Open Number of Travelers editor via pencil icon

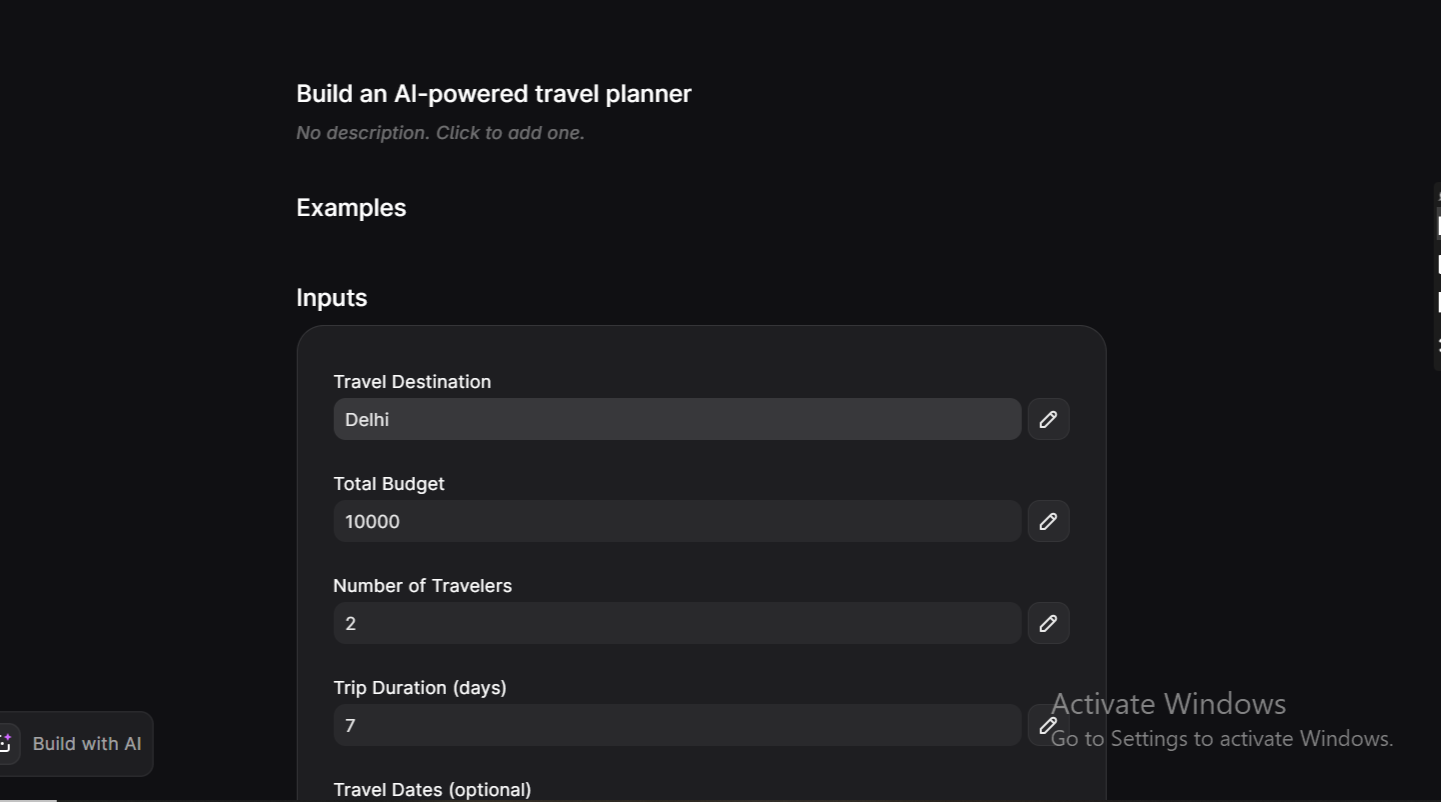[1048, 623]
